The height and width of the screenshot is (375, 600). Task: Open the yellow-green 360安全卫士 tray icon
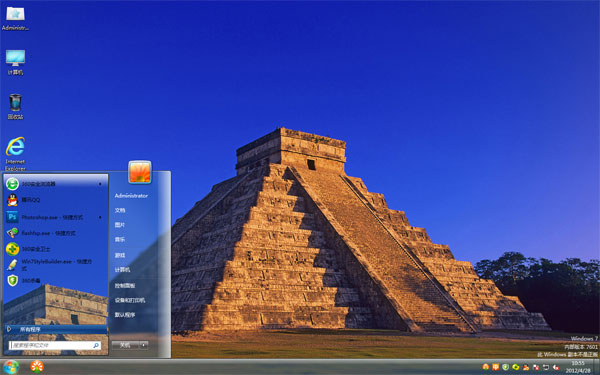coord(516,367)
